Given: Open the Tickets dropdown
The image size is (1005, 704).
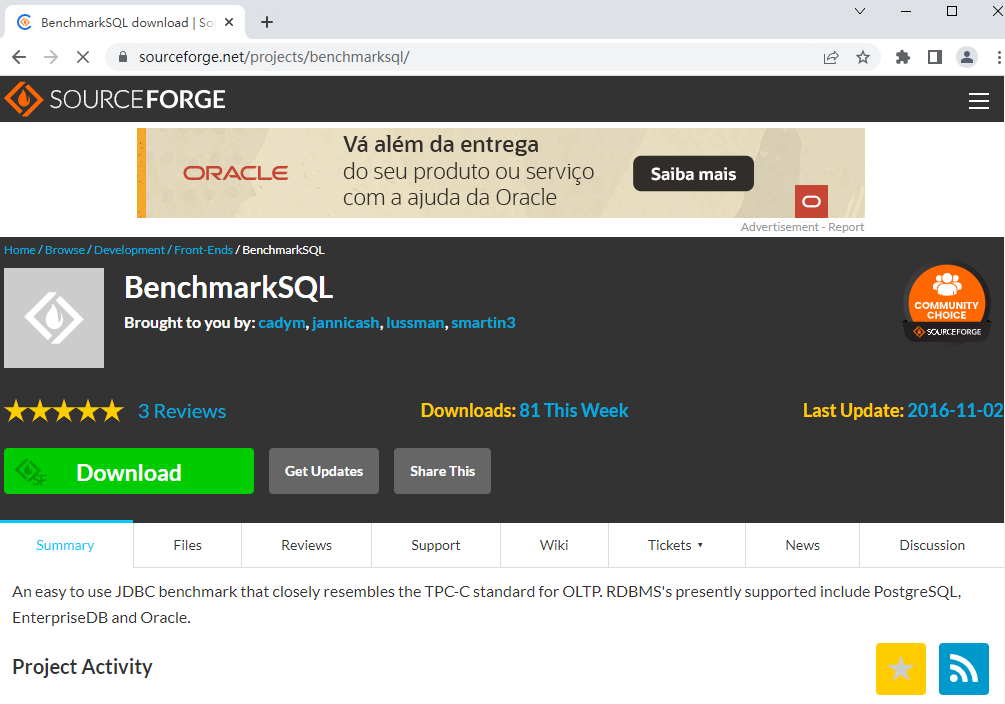Looking at the screenshot, I should click(676, 545).
